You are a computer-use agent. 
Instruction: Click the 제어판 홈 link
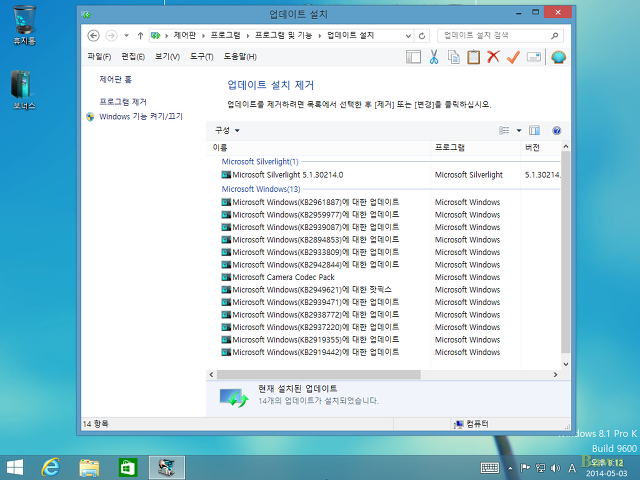pos(116,79)
